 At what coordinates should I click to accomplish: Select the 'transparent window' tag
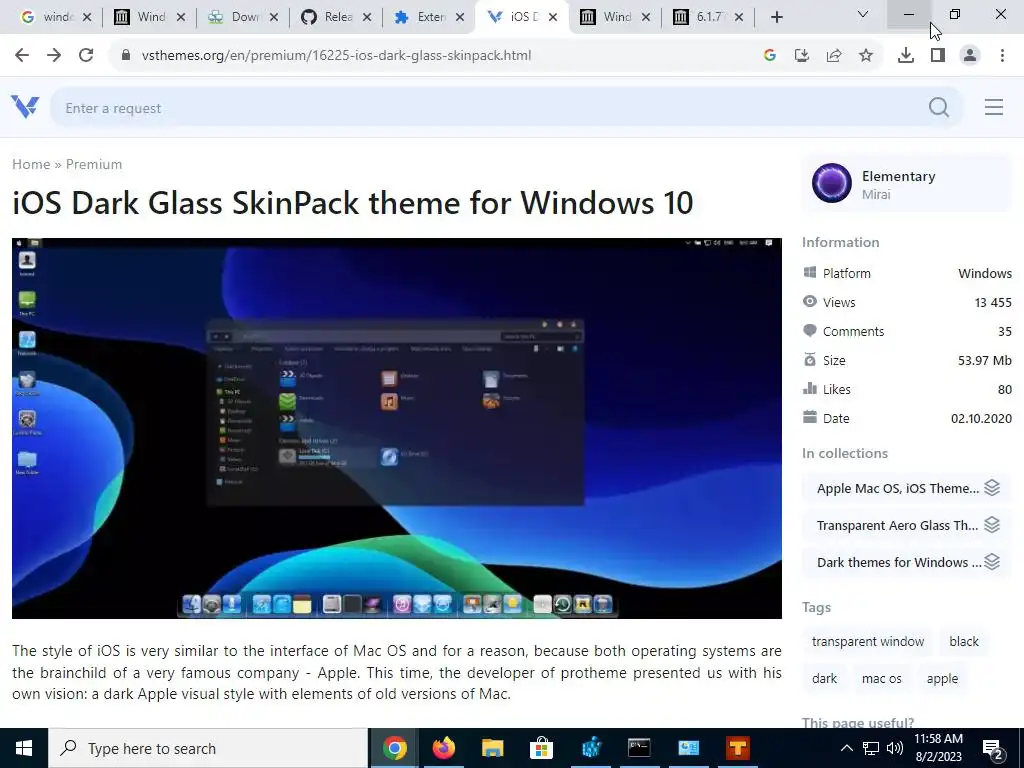(x=867, y=641)
